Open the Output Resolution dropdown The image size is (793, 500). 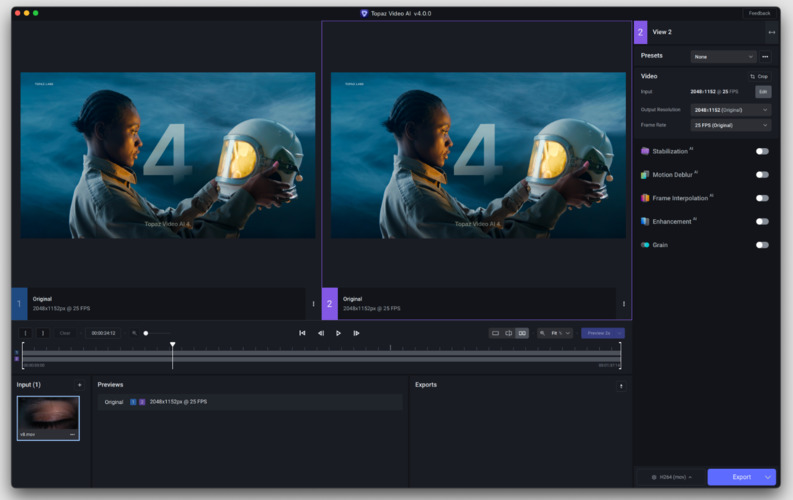[731, 110]
